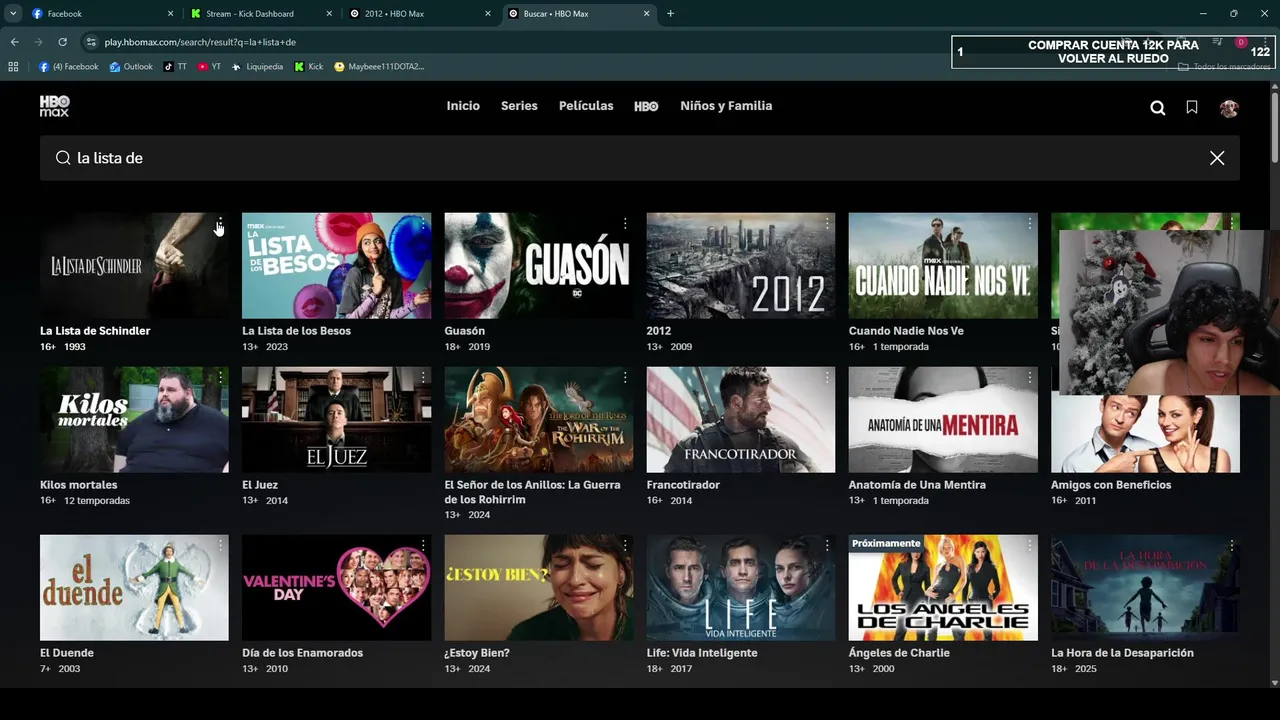Viewport: 1280px width, 720px height.
Task: Open La Lista de los Besos thumbnail
Action: pyautogui.click(x=336, y=265)
